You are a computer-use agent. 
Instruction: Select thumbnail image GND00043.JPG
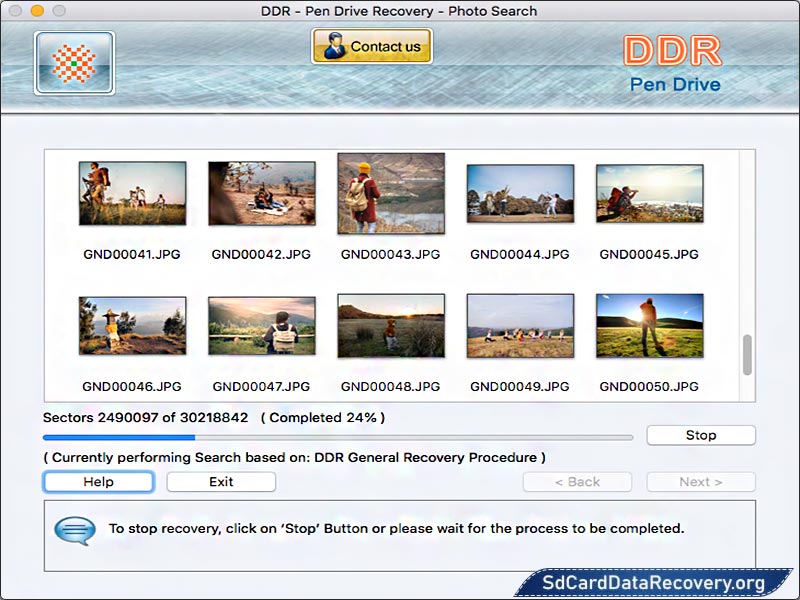(x=391, y=193)
